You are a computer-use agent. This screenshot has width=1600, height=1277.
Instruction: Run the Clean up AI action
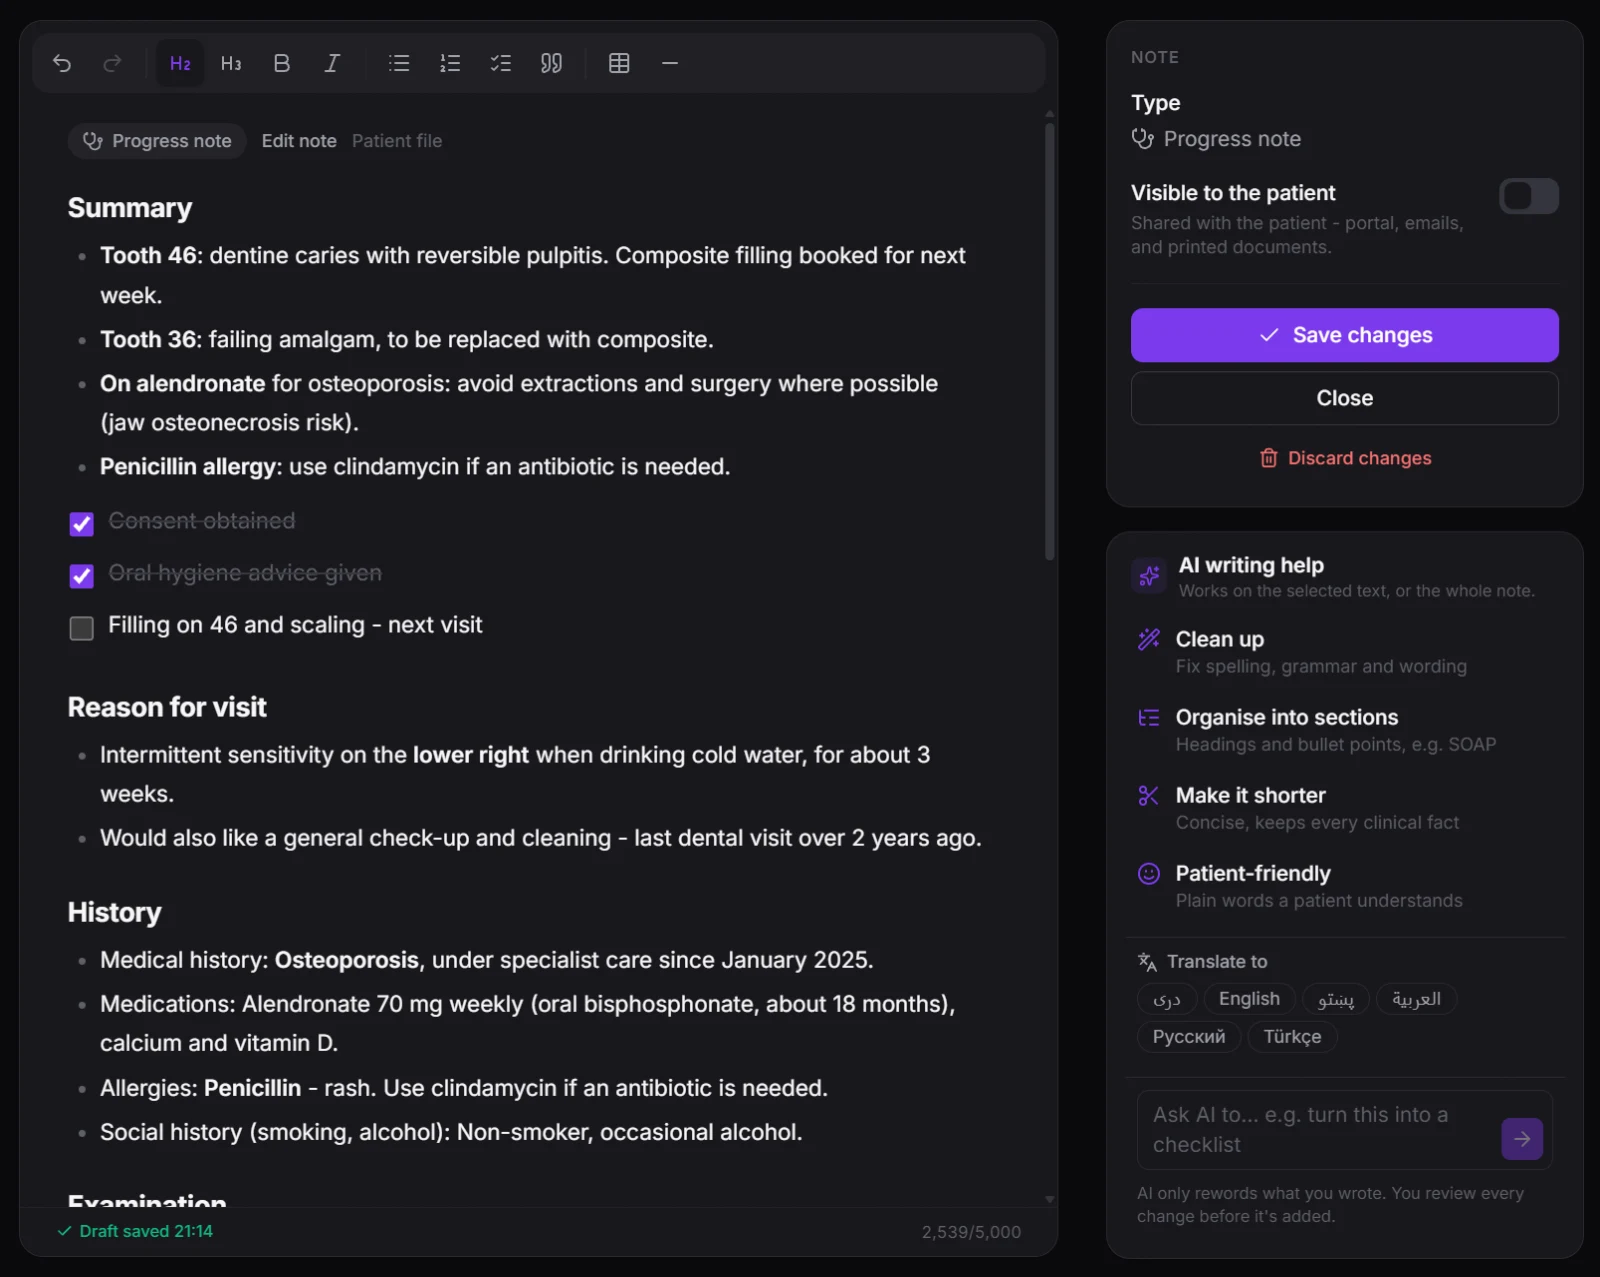(1344, 652)
